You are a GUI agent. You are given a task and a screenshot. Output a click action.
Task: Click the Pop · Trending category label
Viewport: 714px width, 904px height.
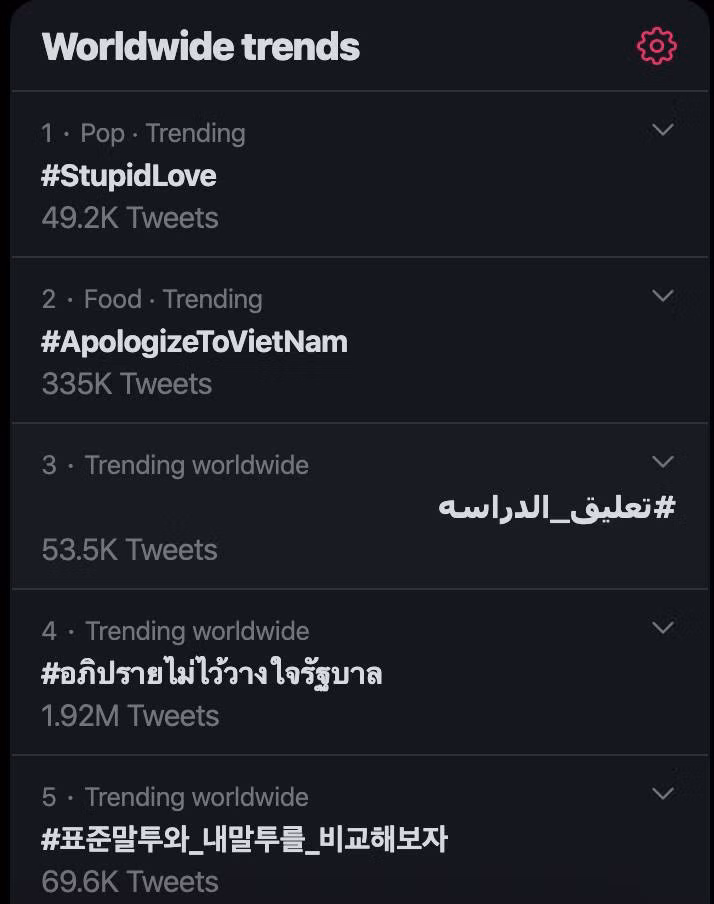point(147,133)
